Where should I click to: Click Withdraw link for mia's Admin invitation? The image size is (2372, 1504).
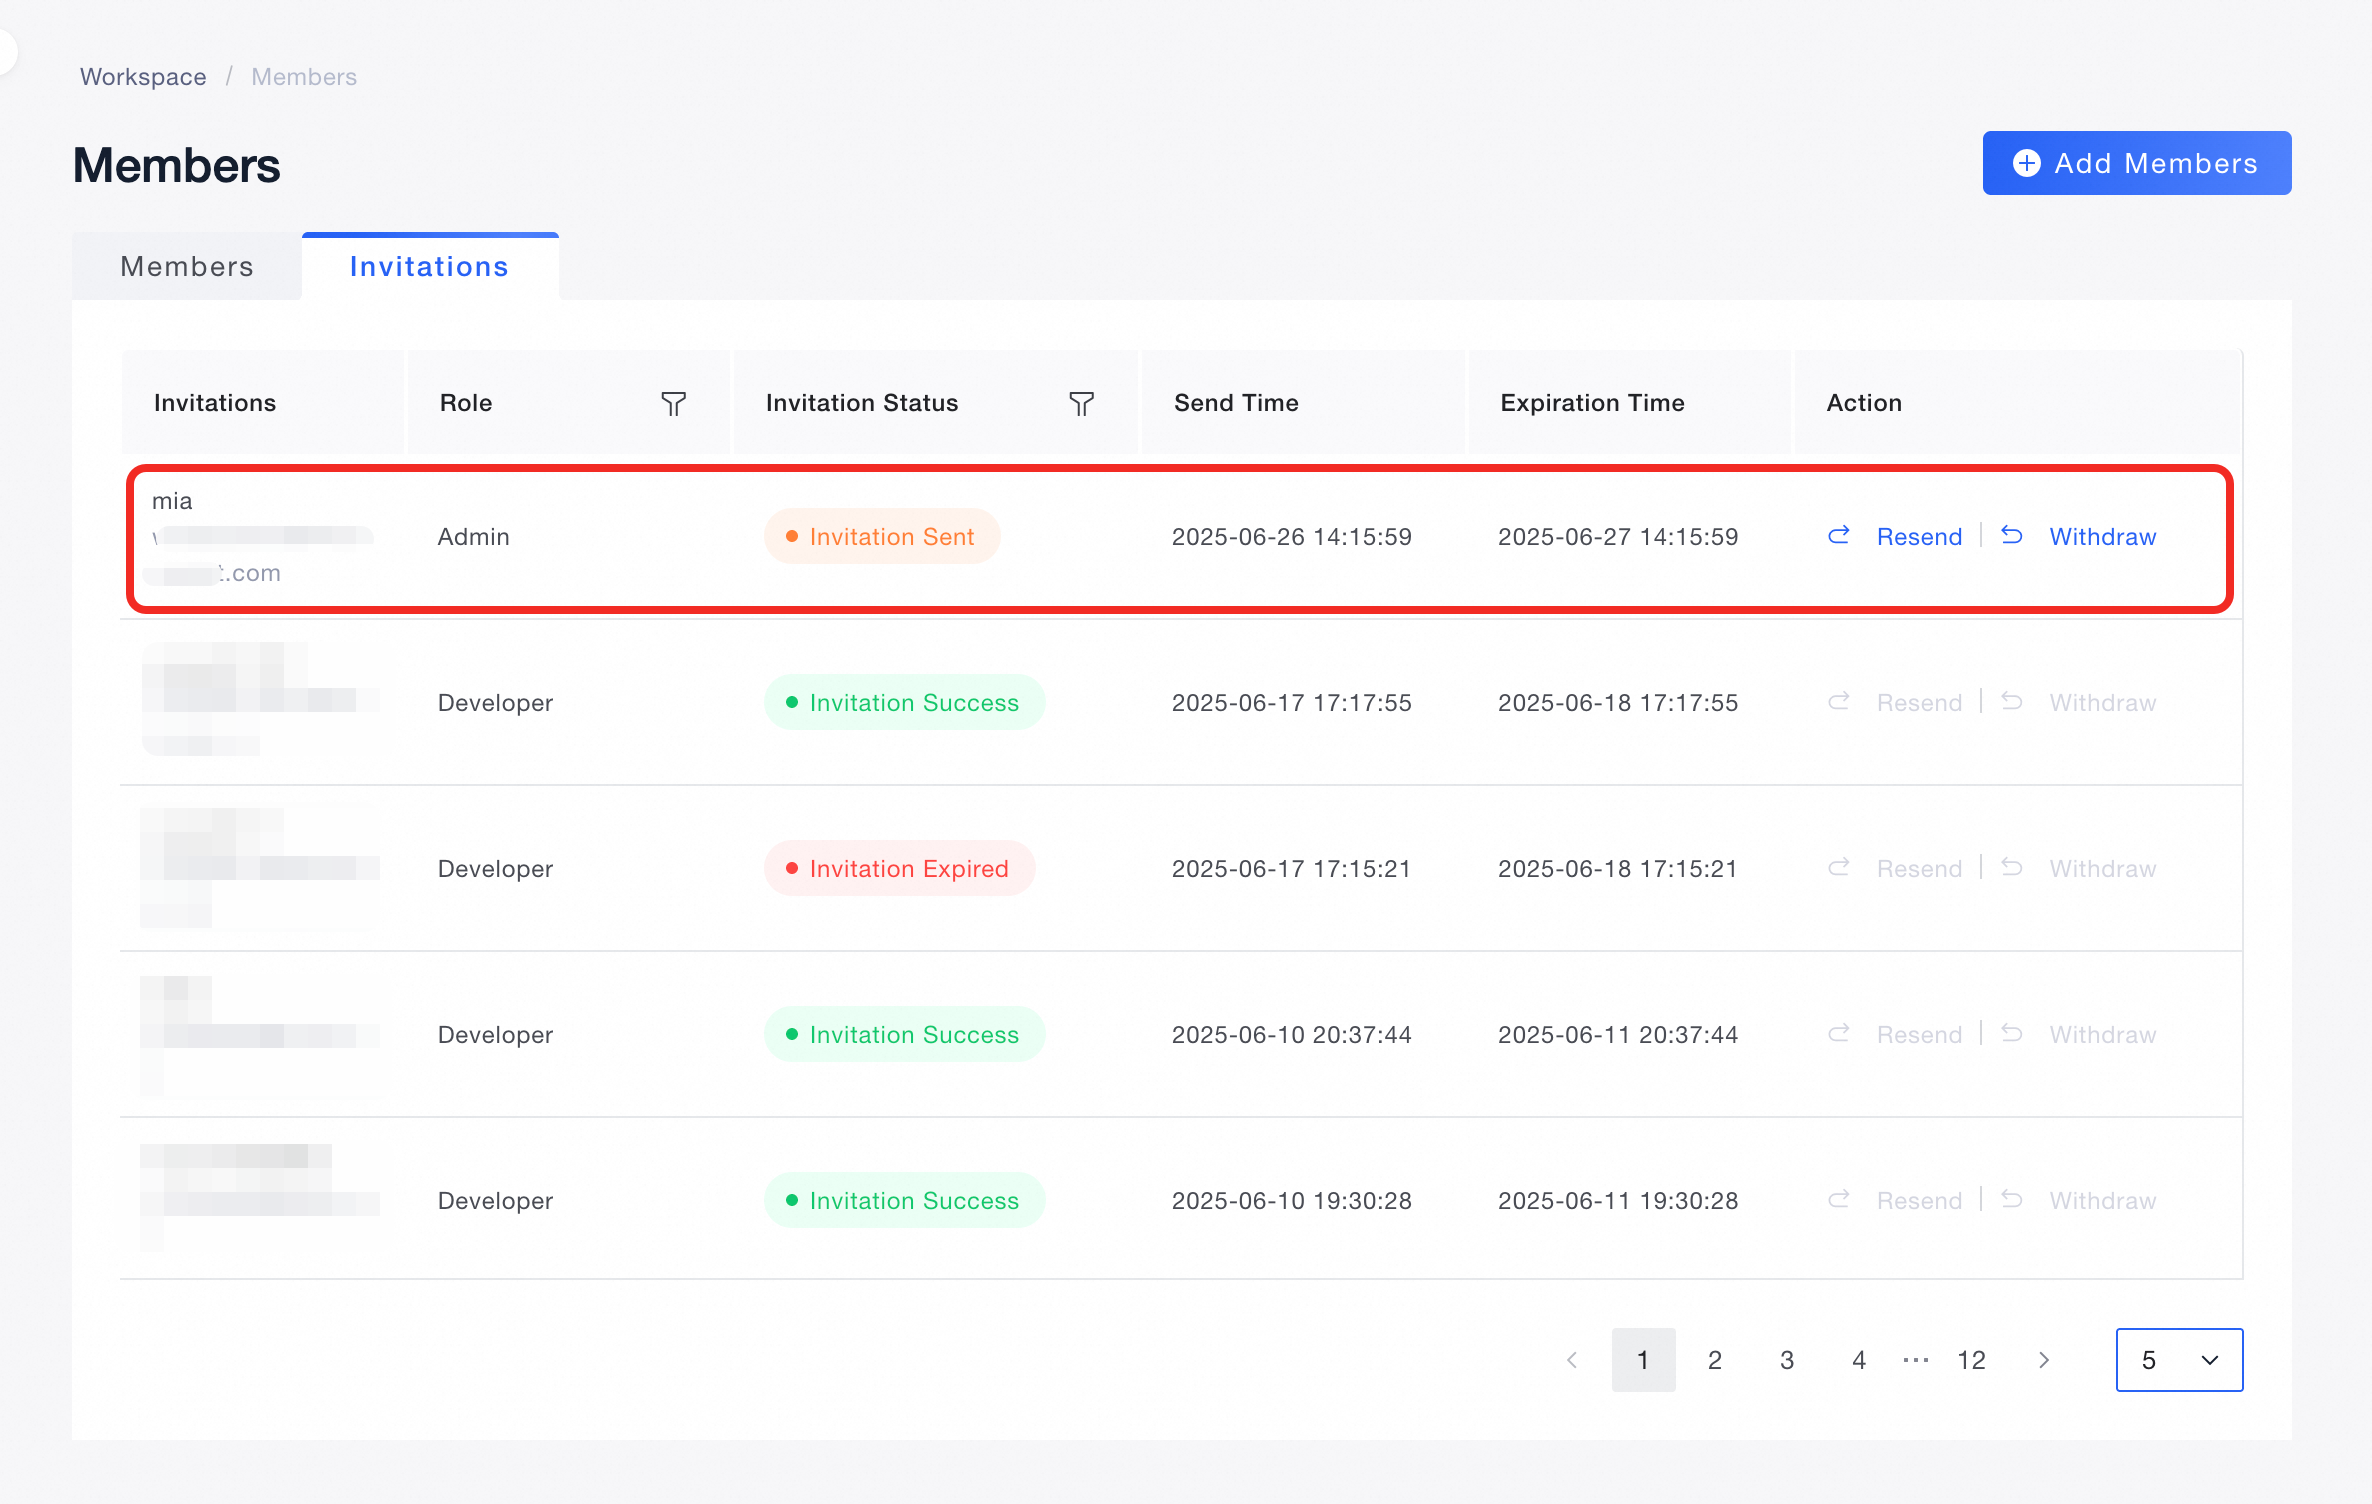click(2102, 537)
